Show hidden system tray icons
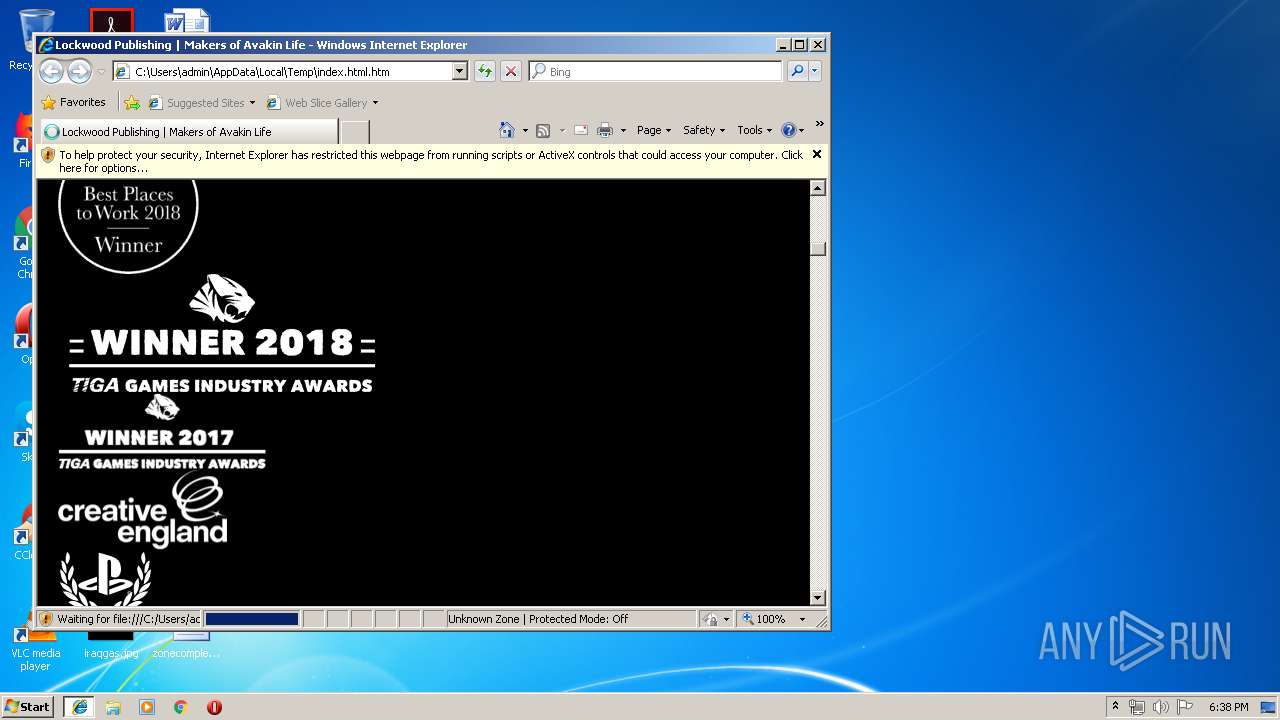 pyautogui.click(x=1116, y=706)
